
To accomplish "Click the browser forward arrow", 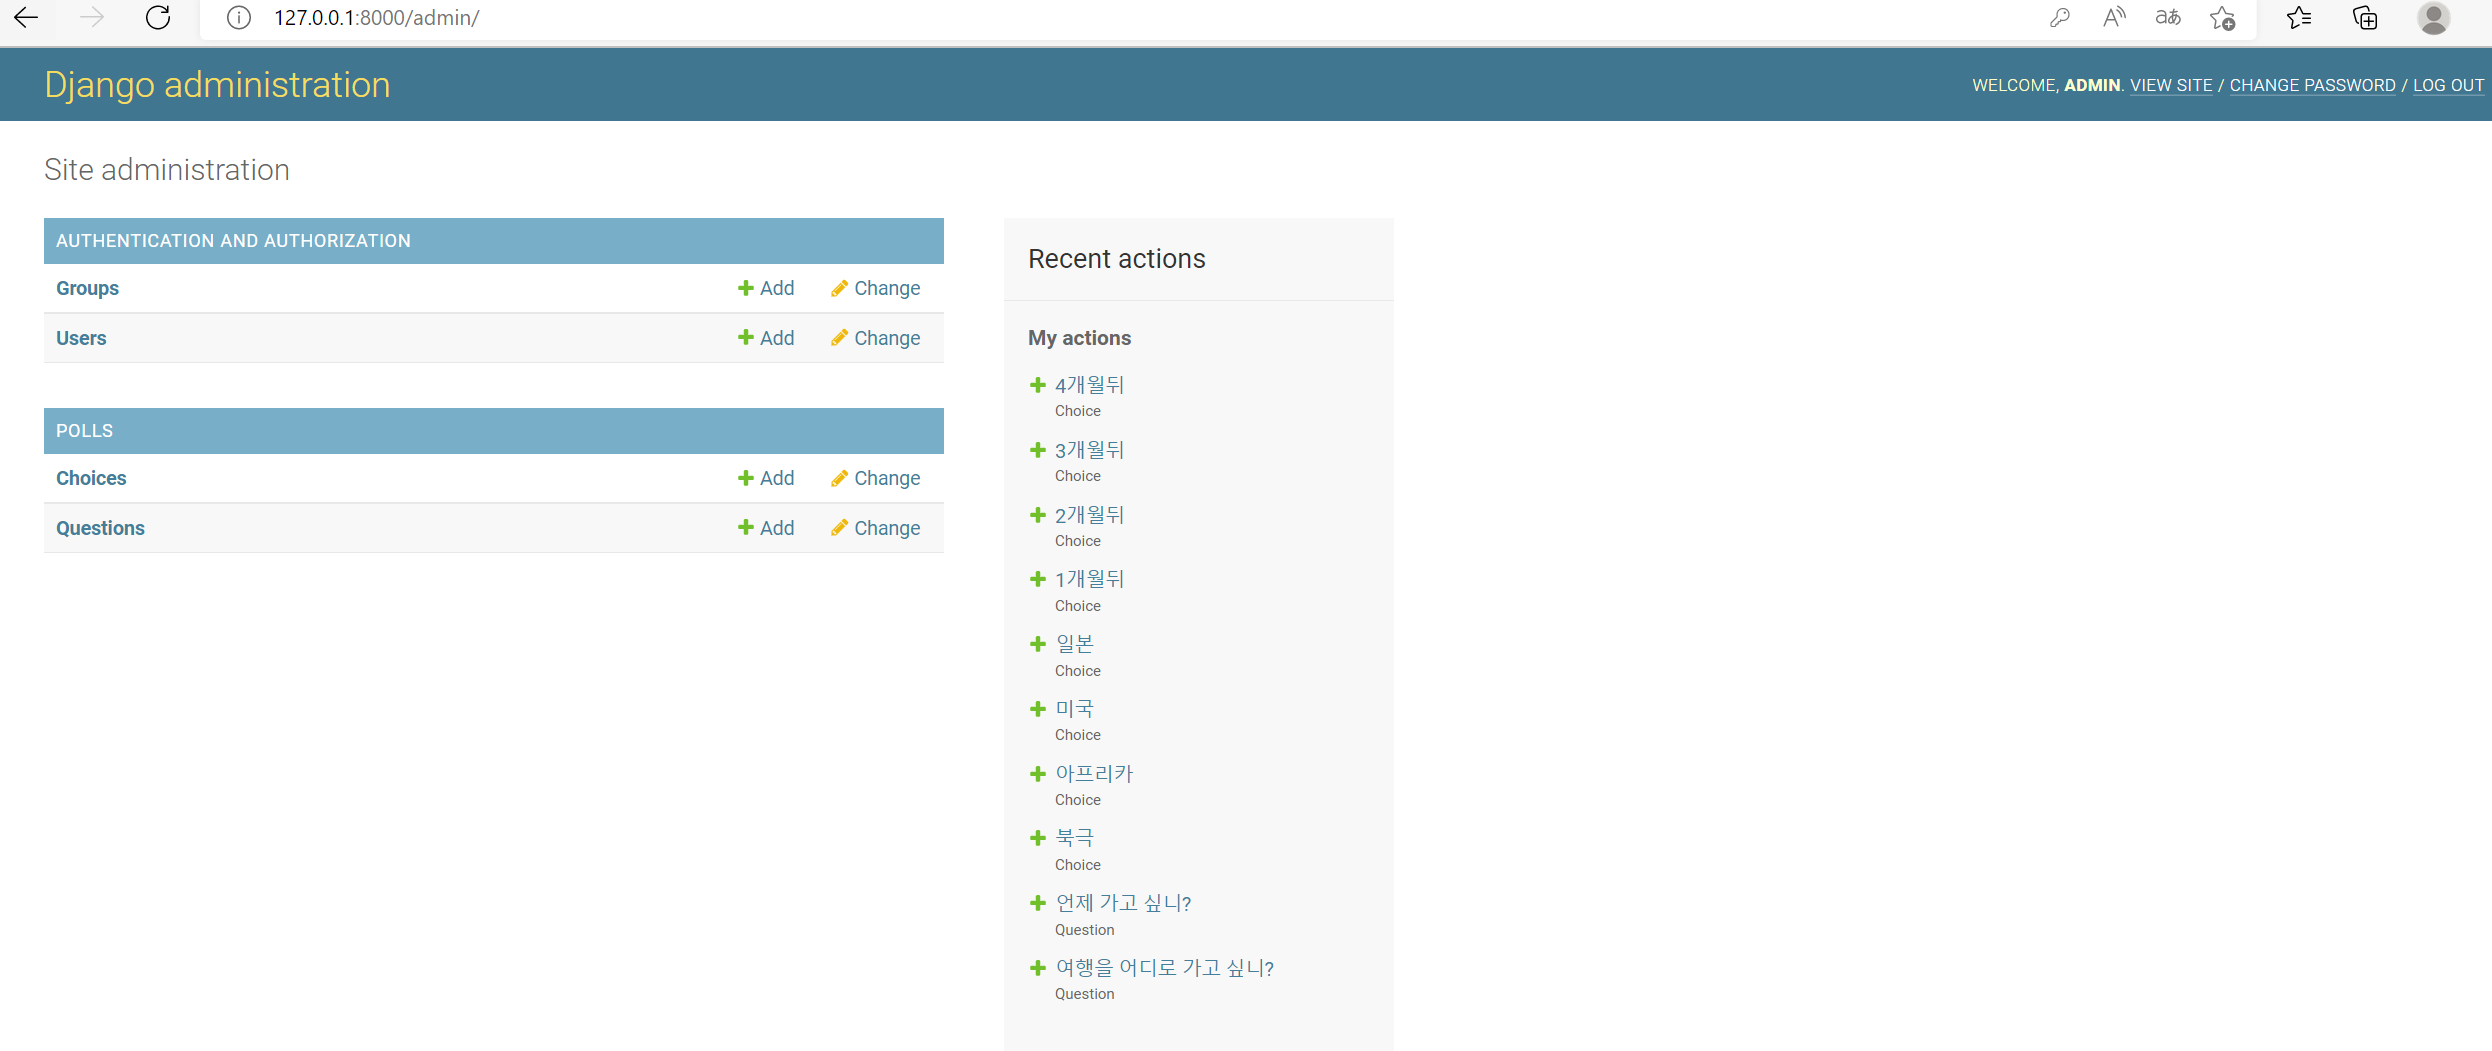I will click(x=92, y=17).
